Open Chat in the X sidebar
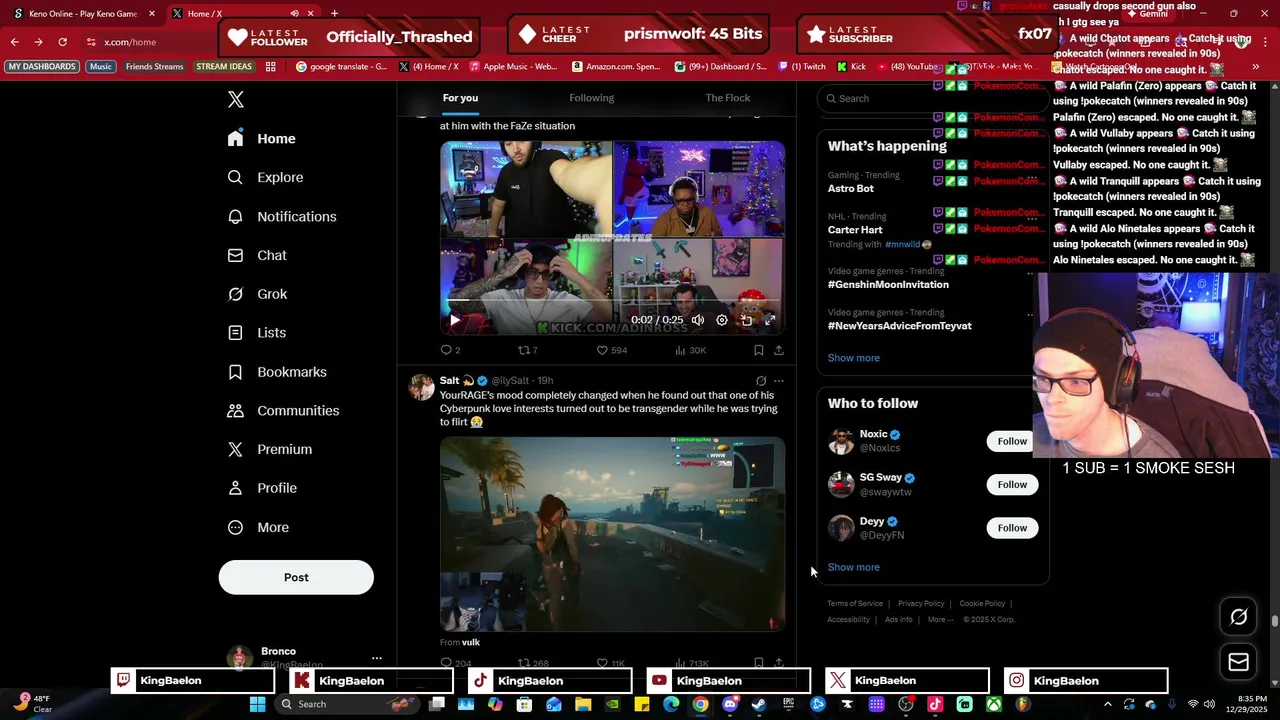1280x720 pixels. point(257,255)
